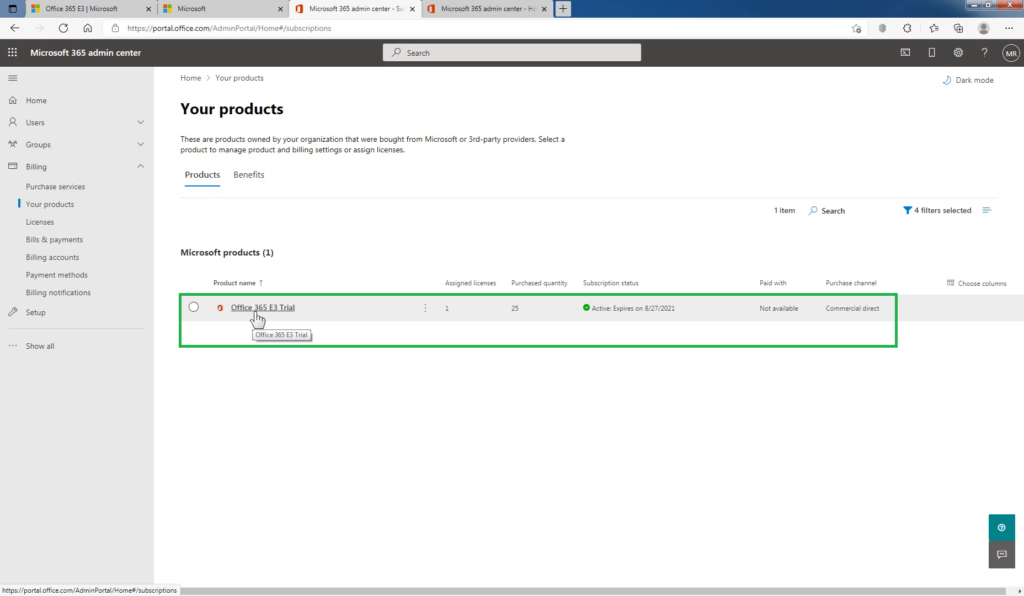The height and width of the screenshot is (596, 1024).
Task: Open Settings gear in header
Action: tap(958, 52)
